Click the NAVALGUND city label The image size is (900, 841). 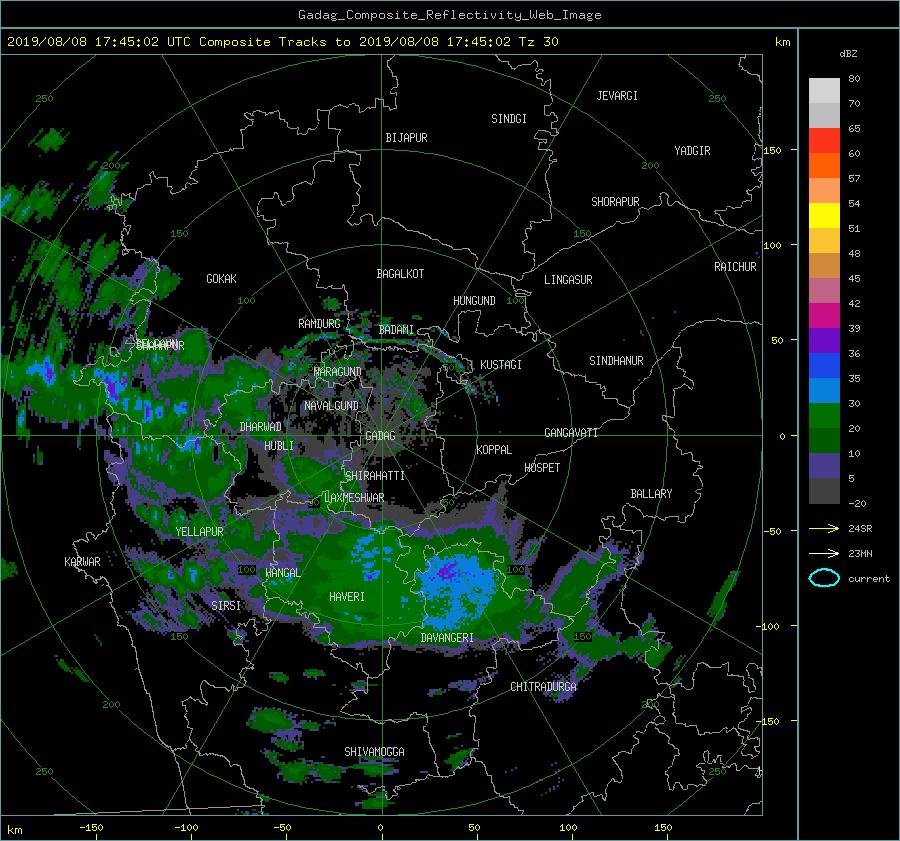pyautogui.click(x=331, y=406)
